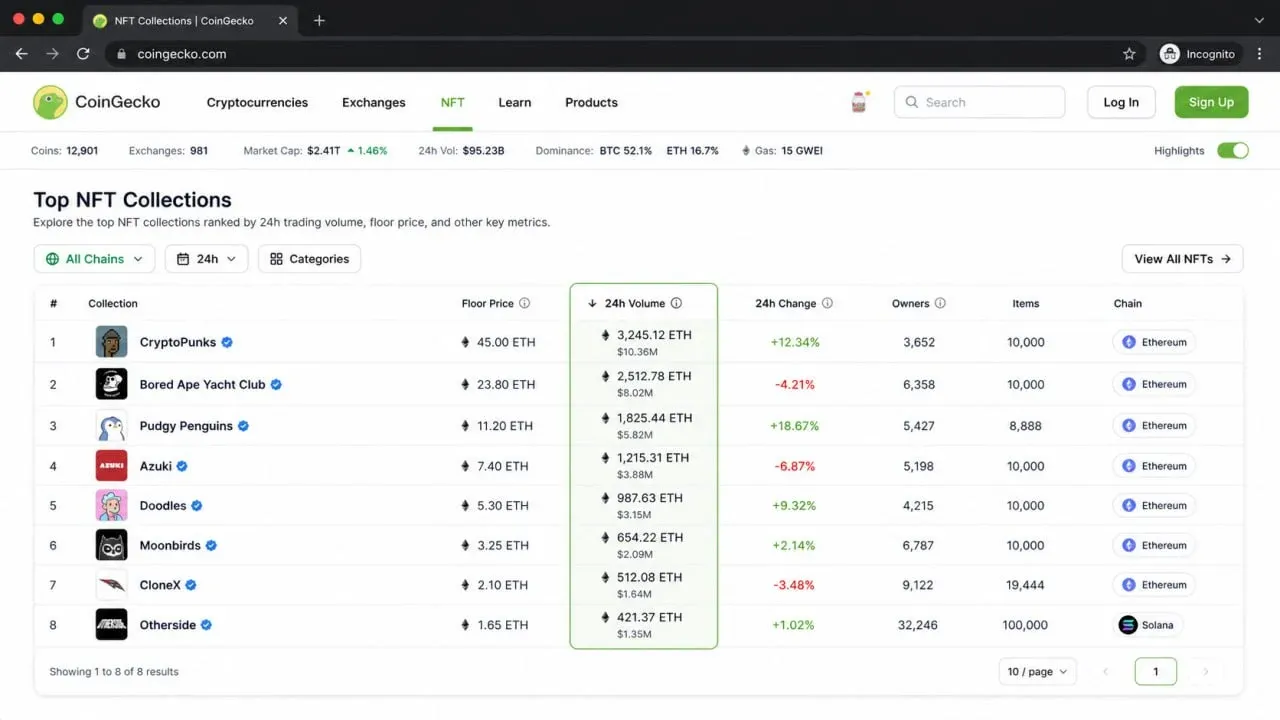Click the Log In button
Viewport: 1280px width, 720px height.
pos(1121,102)
